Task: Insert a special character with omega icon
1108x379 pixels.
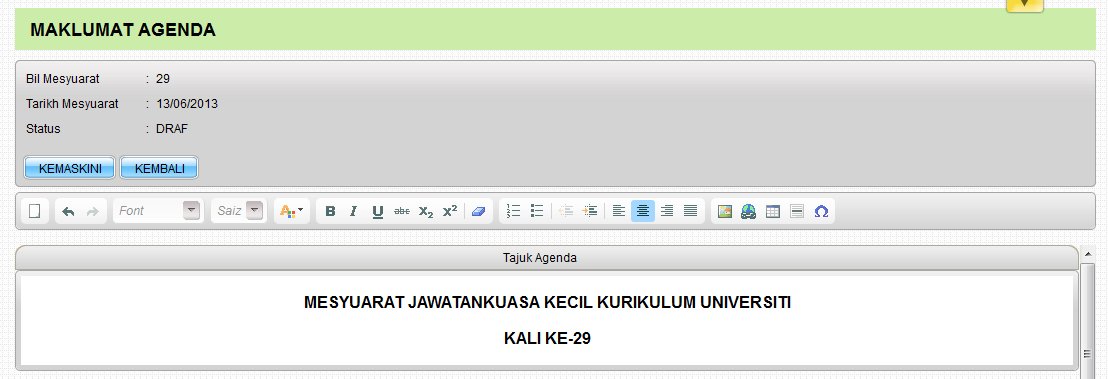Action: click(820, 211)
